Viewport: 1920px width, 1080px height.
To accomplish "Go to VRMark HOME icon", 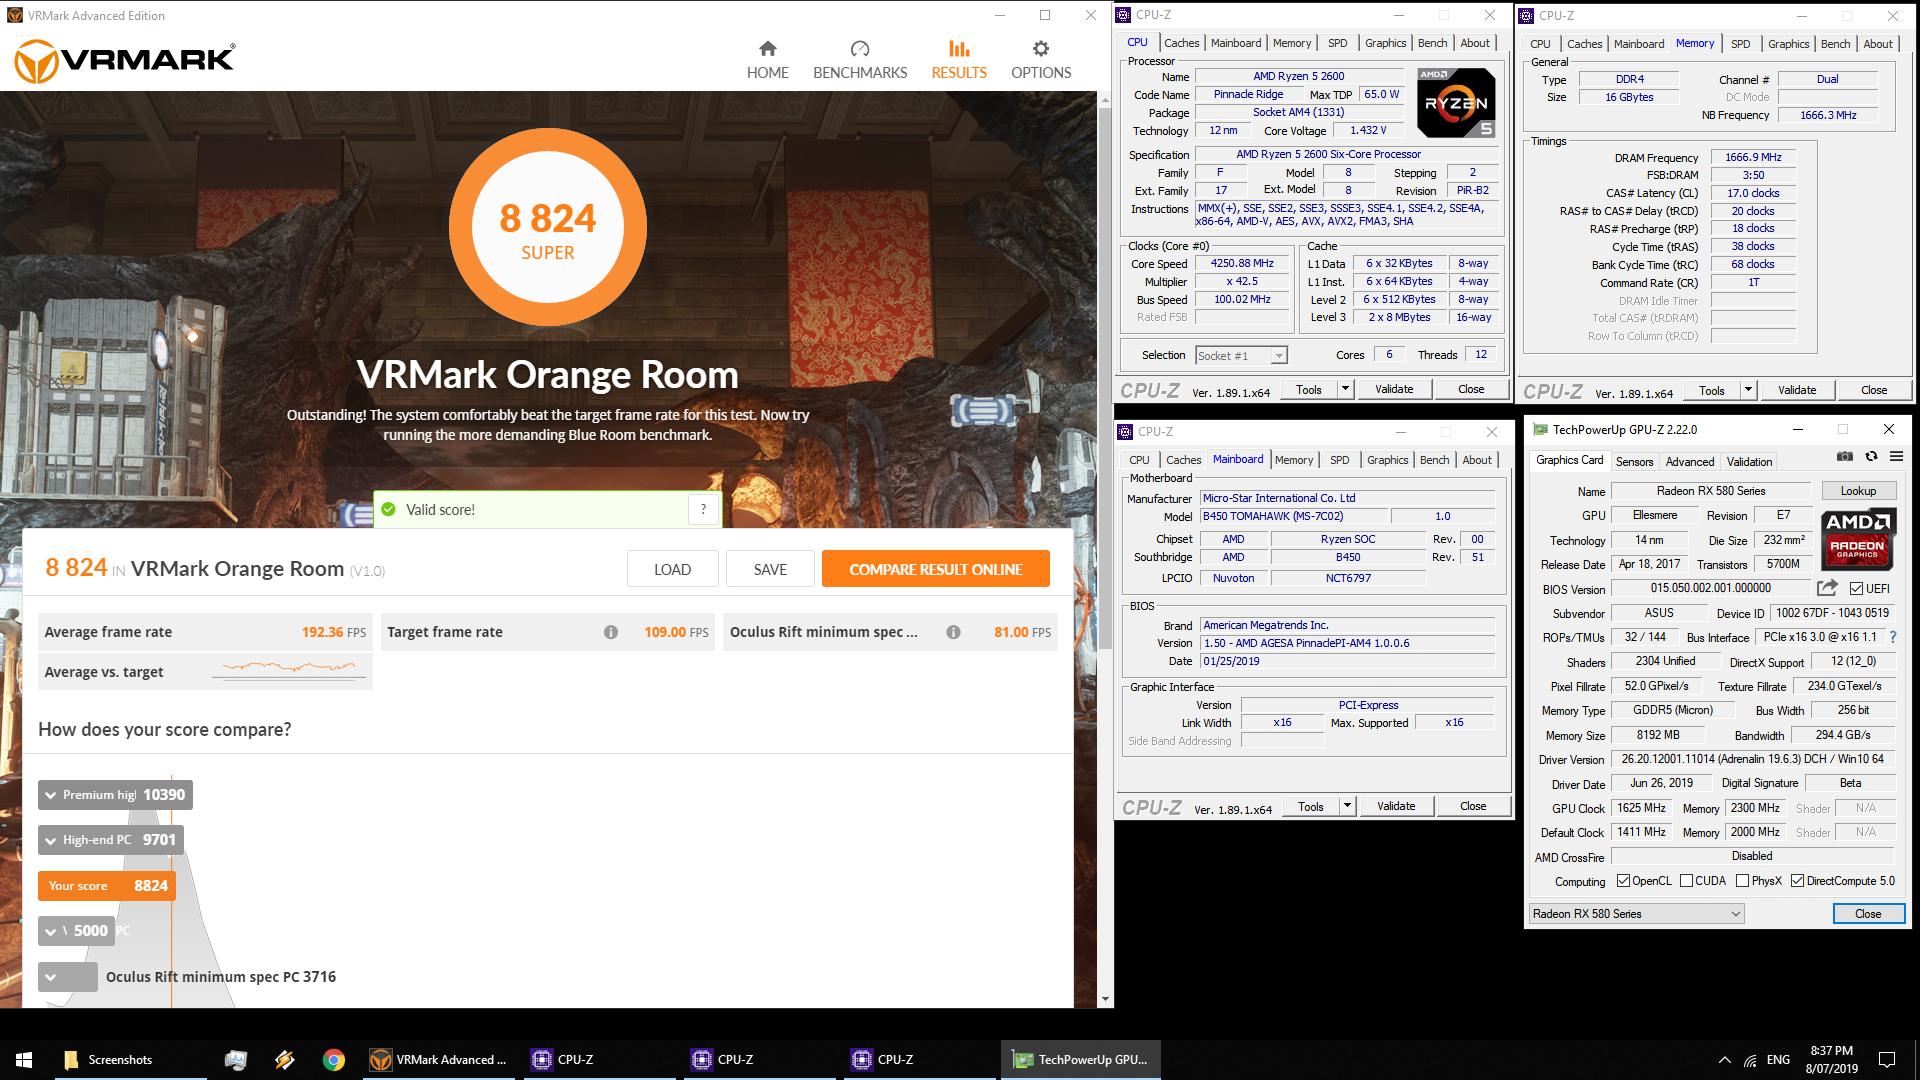I will point(767,49).
